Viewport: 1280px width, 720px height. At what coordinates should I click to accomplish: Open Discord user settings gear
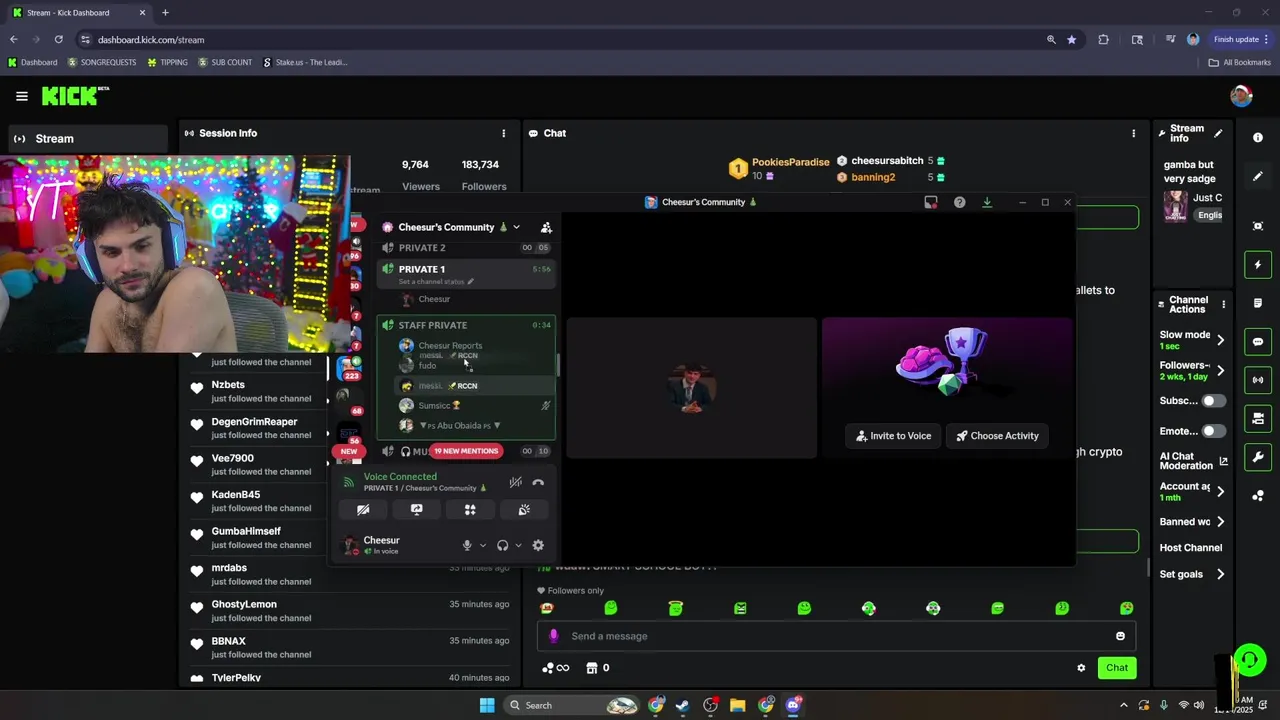(x=538, y=545)
